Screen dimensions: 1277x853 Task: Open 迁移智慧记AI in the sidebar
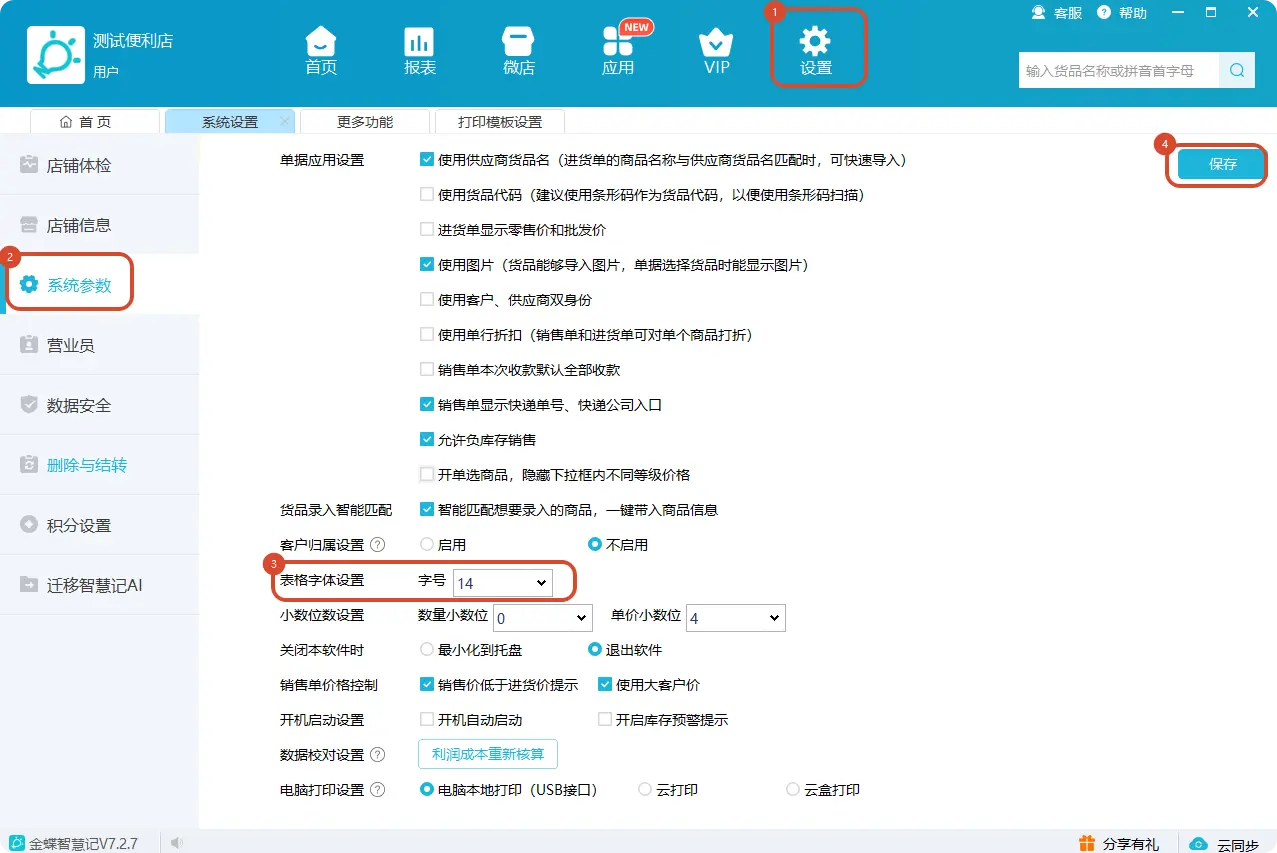(100, 585)
